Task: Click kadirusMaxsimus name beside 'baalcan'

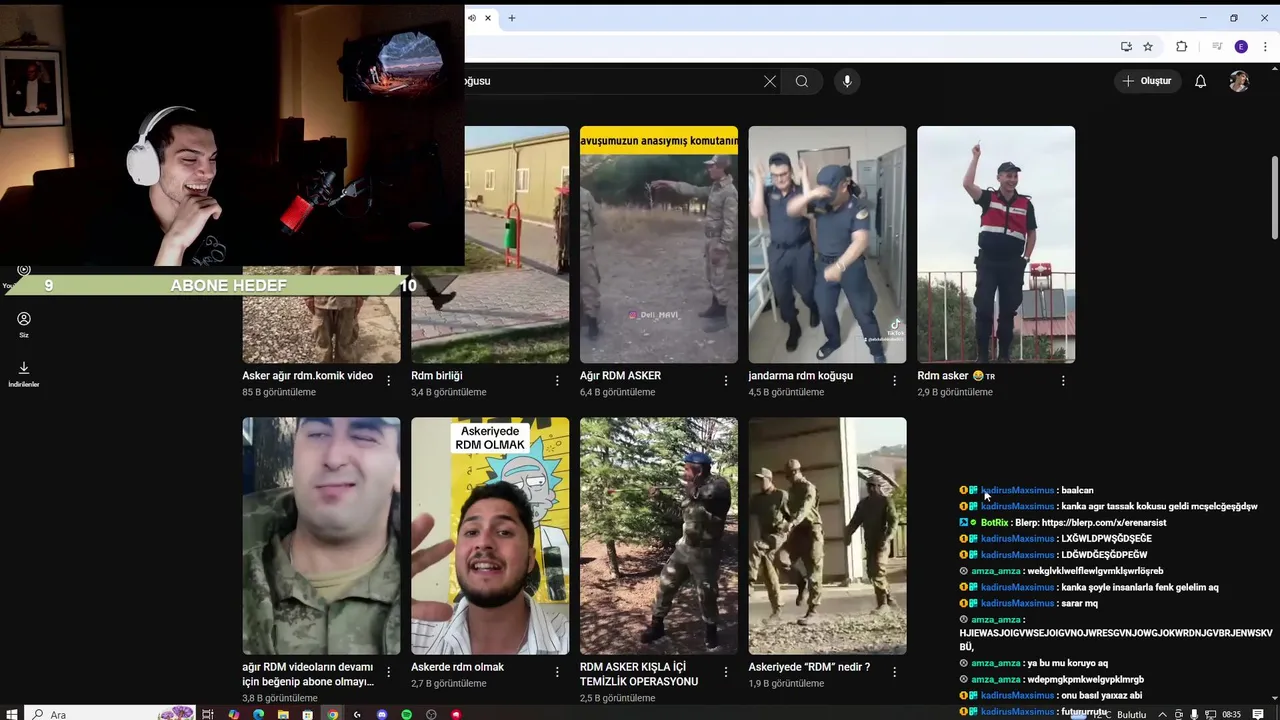Action: pos(1017,490)
